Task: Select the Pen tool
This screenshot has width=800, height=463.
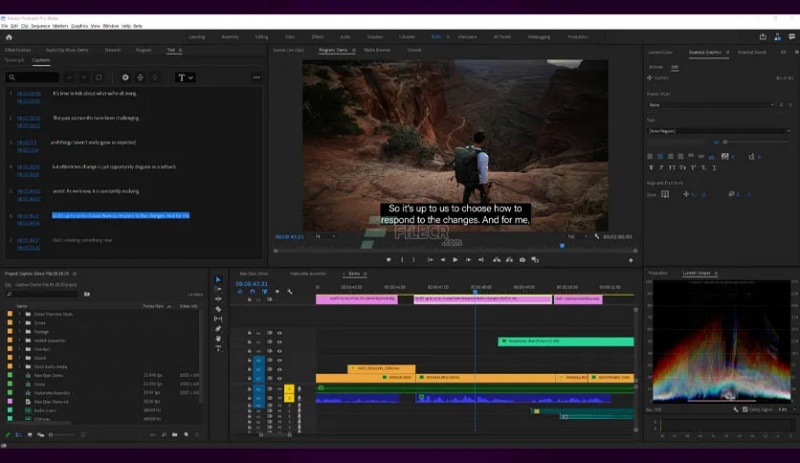Action: click(218, 329)
